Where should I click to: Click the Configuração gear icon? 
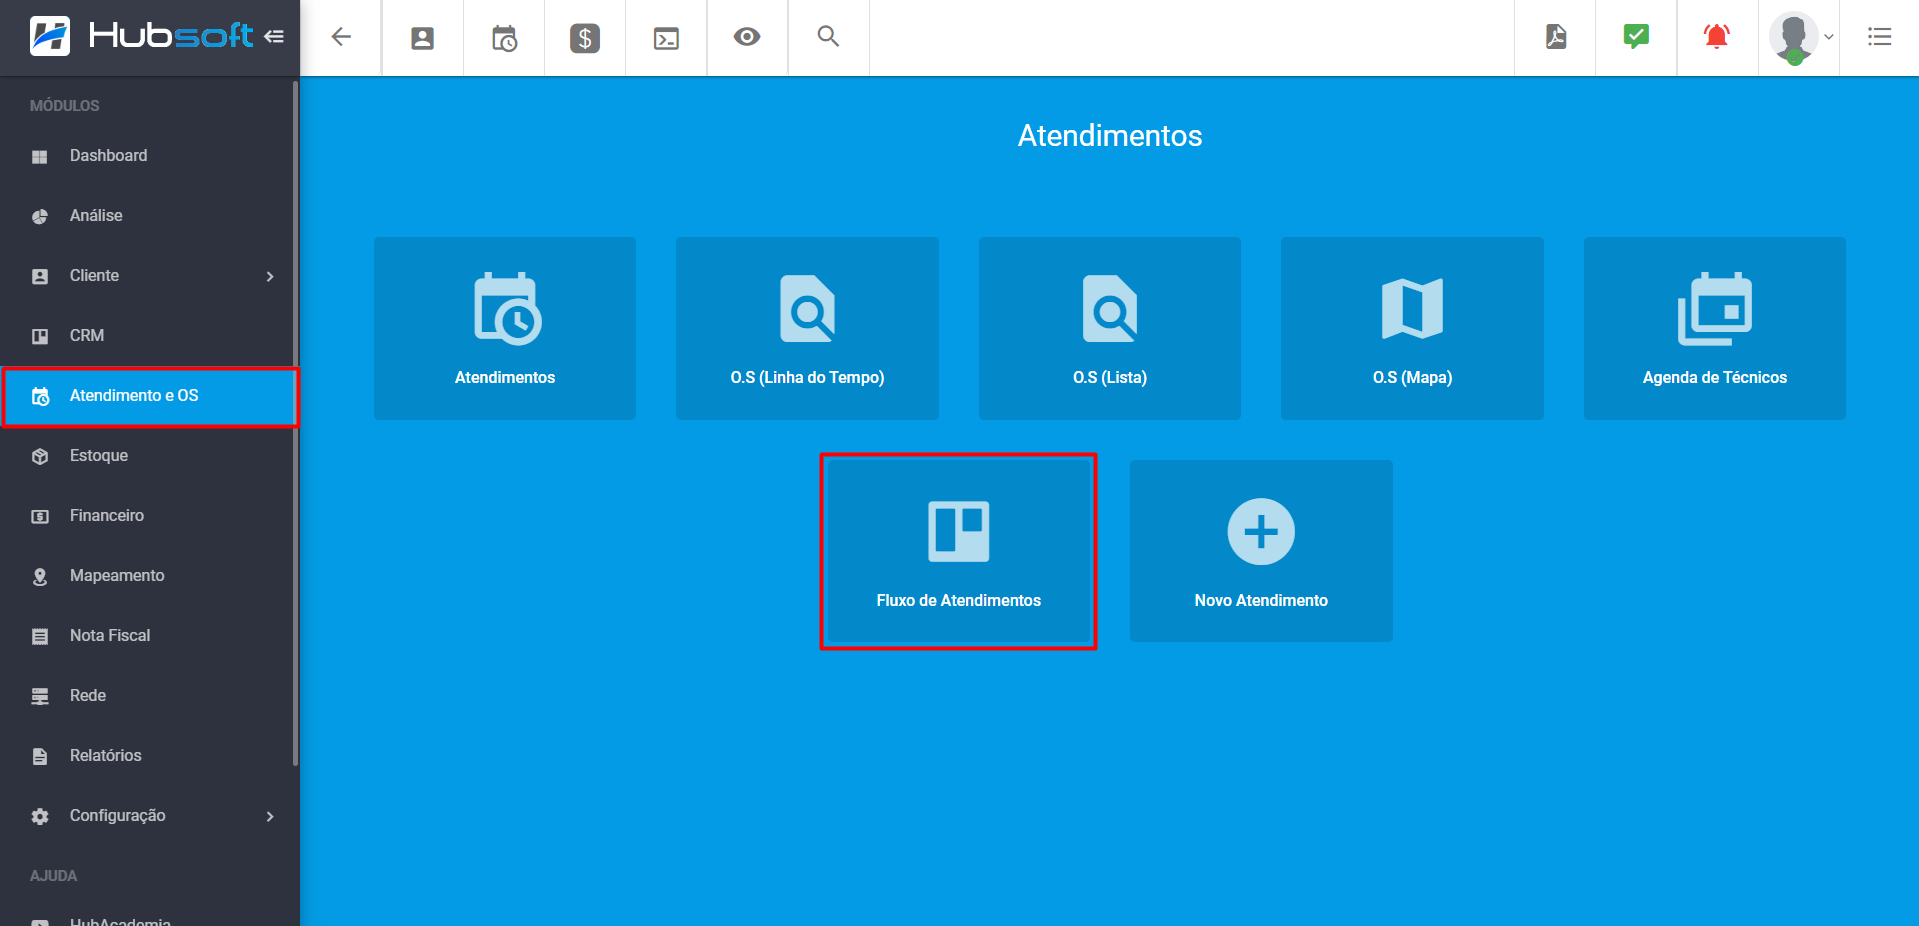click(x=40, y=817)
